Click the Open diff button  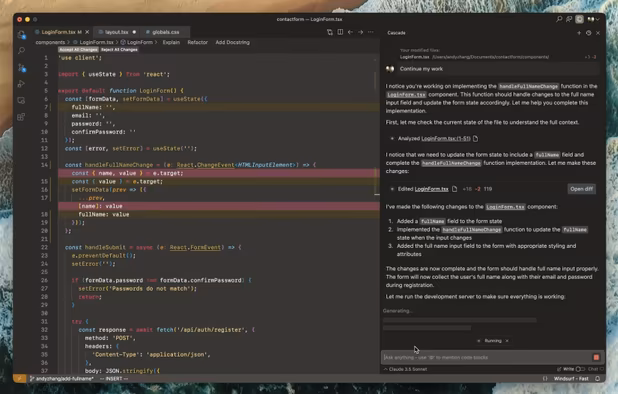point(581,189)
